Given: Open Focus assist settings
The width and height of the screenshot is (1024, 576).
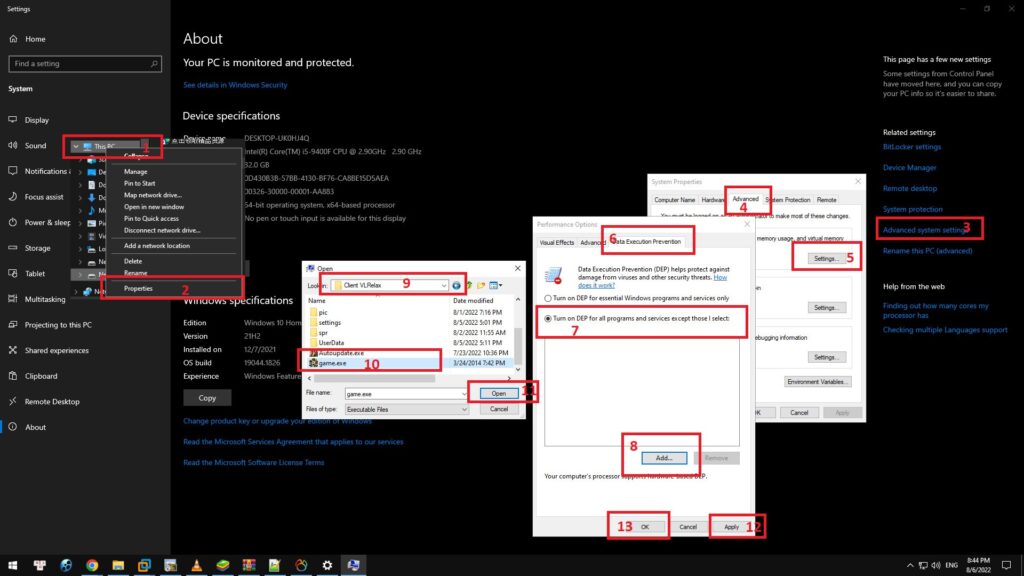Looking at the screenshot, I should [44, 197].
